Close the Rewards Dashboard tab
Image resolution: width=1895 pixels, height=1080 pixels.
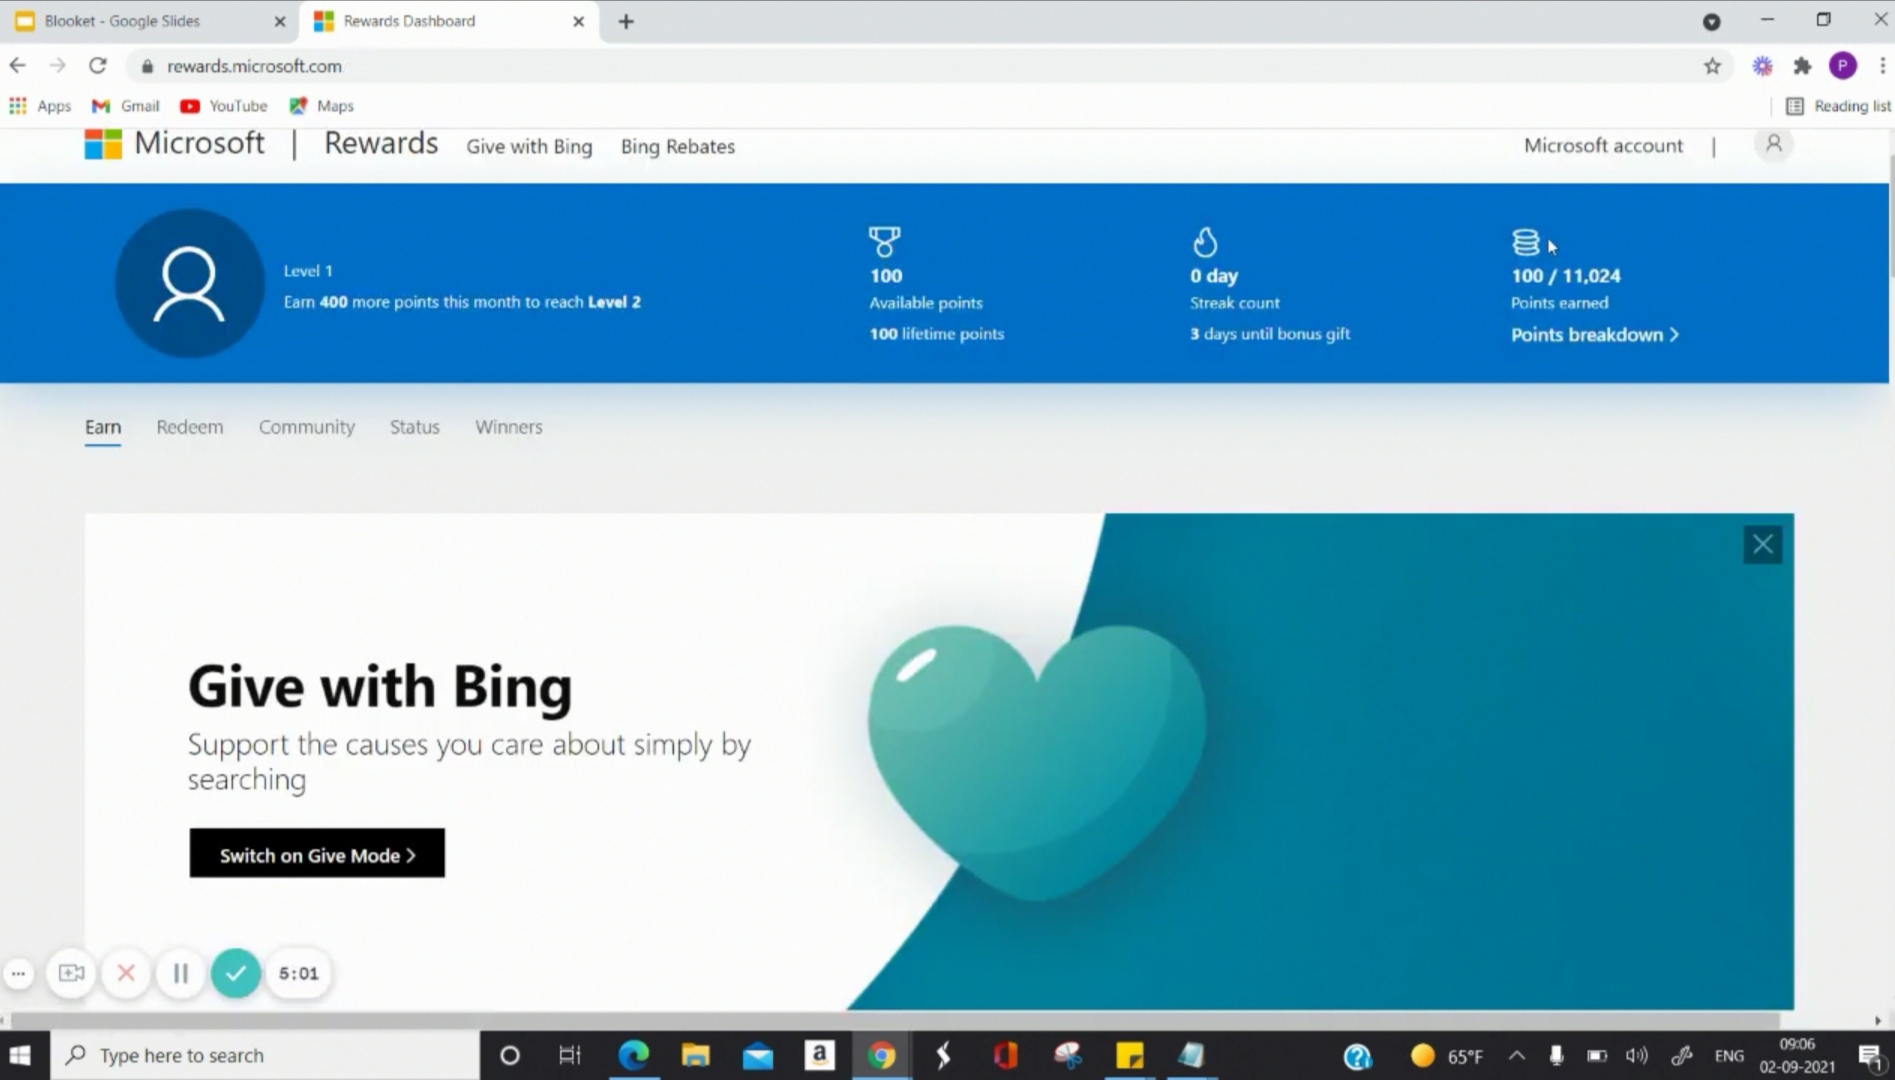(x=578, y=21)
